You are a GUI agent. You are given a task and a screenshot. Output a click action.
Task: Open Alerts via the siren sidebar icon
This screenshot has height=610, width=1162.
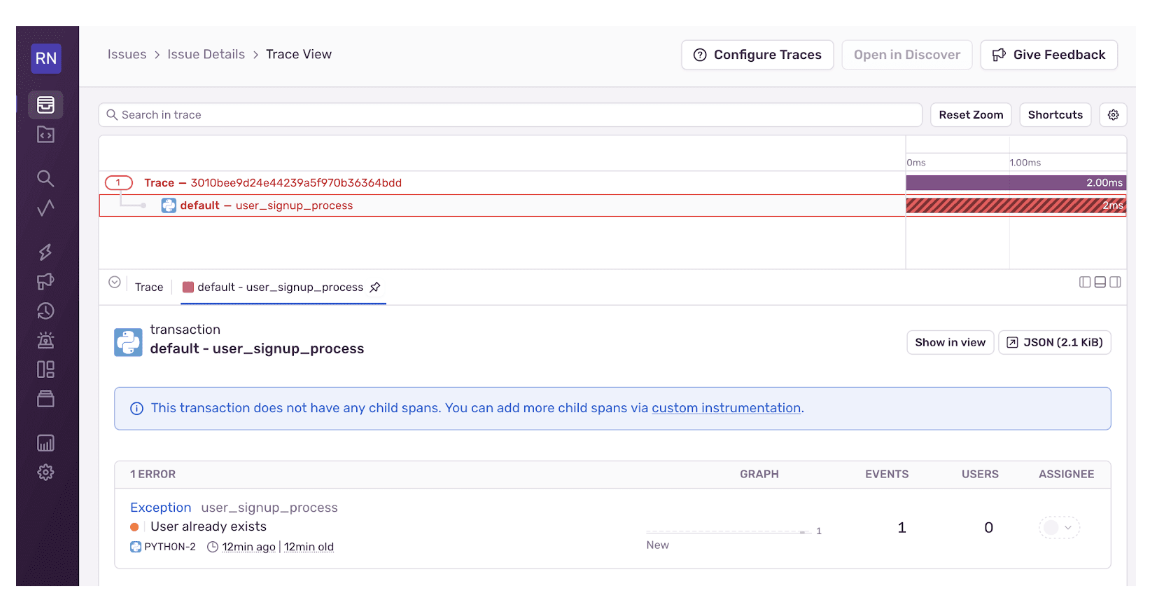[x=46, y=340]
